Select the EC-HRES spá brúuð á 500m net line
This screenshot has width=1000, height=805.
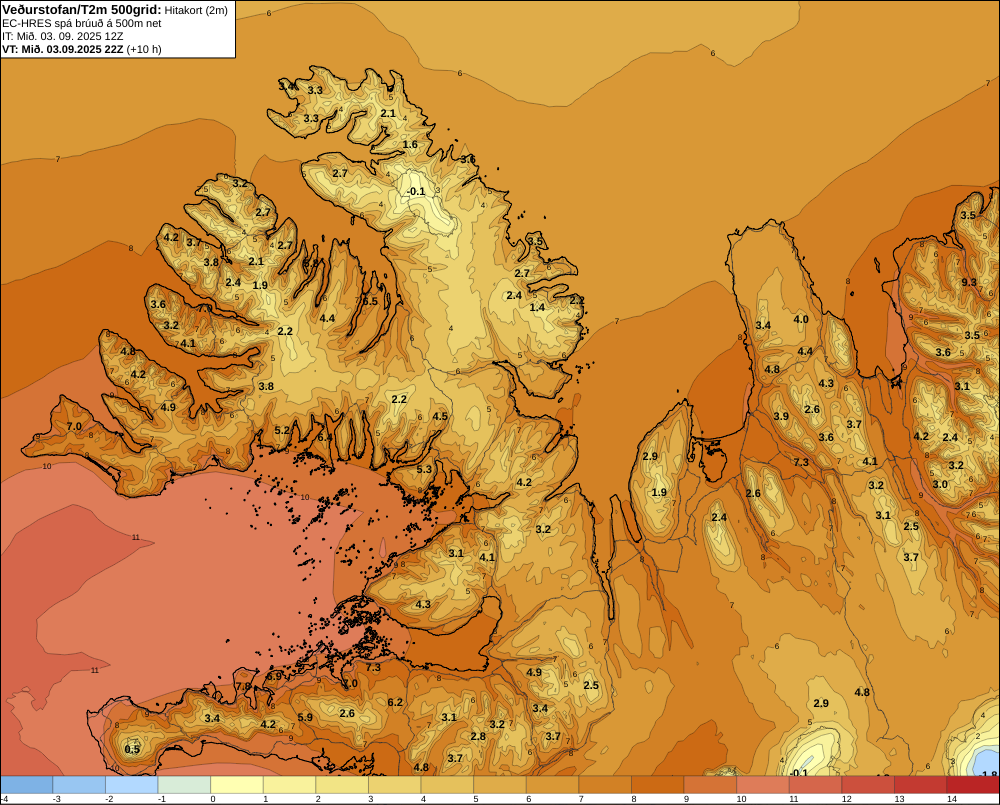click(x=82, y=24)
